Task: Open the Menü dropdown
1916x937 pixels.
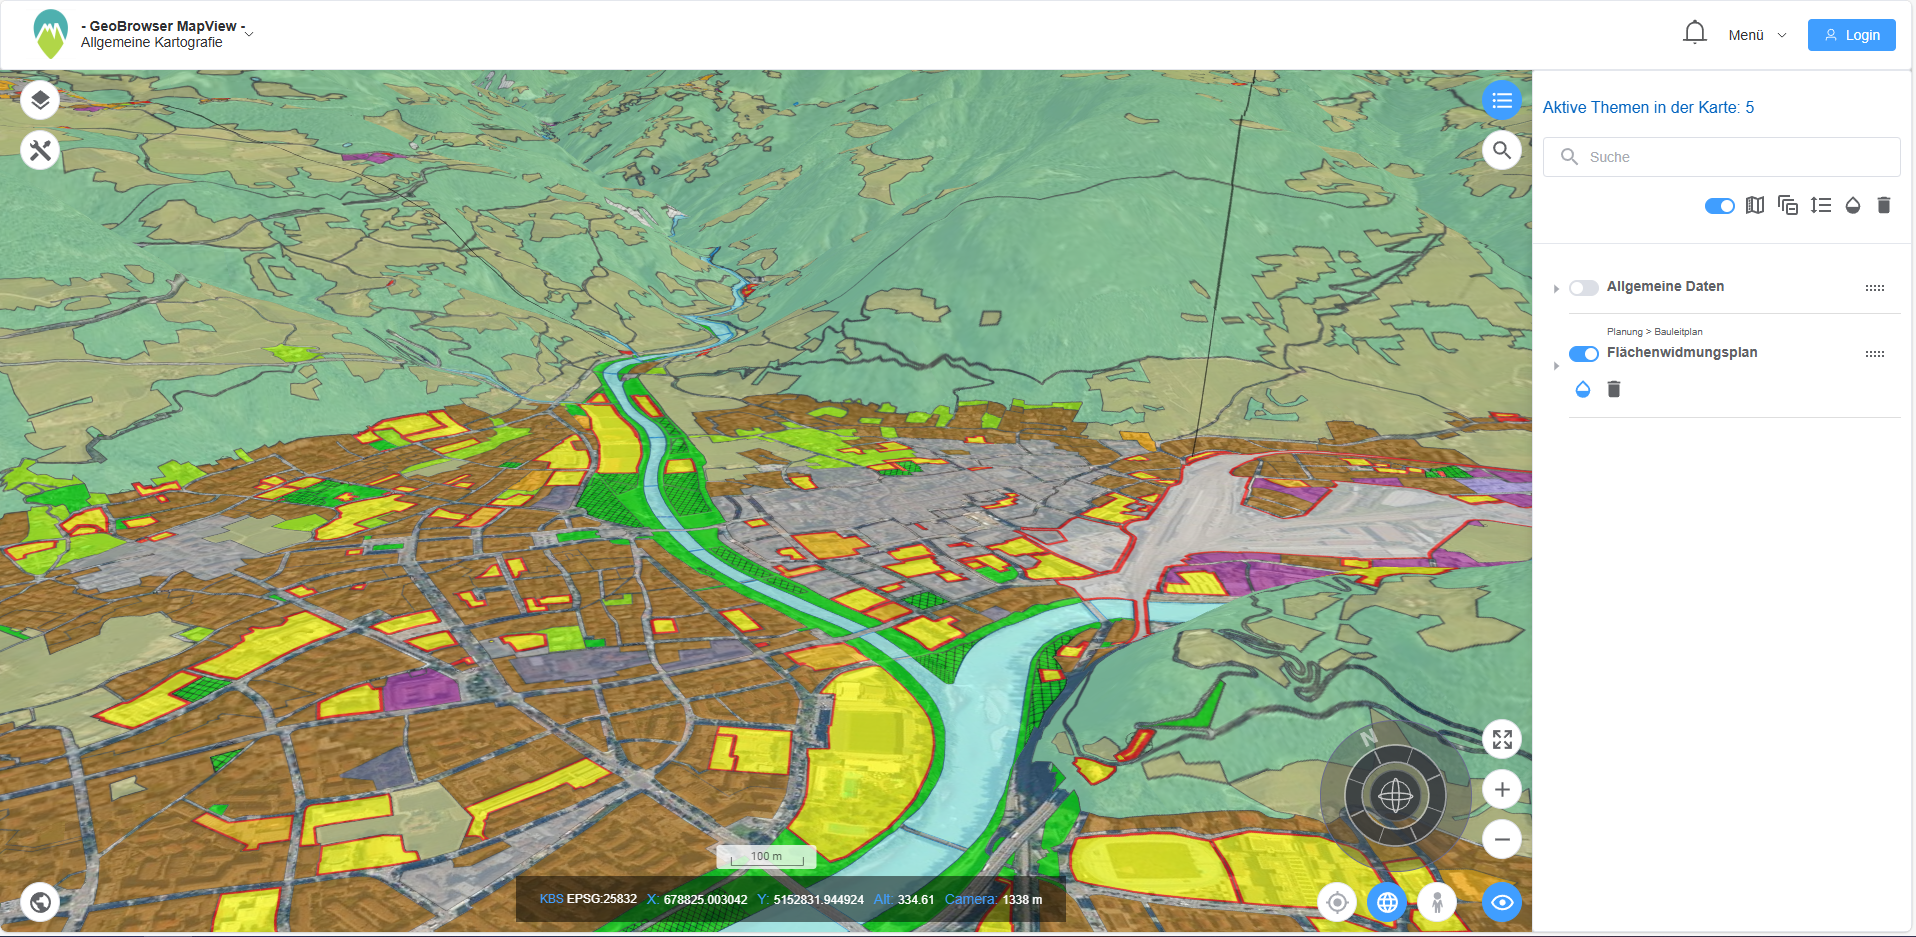Action: pyautogui.click(x=1756, y=35)
